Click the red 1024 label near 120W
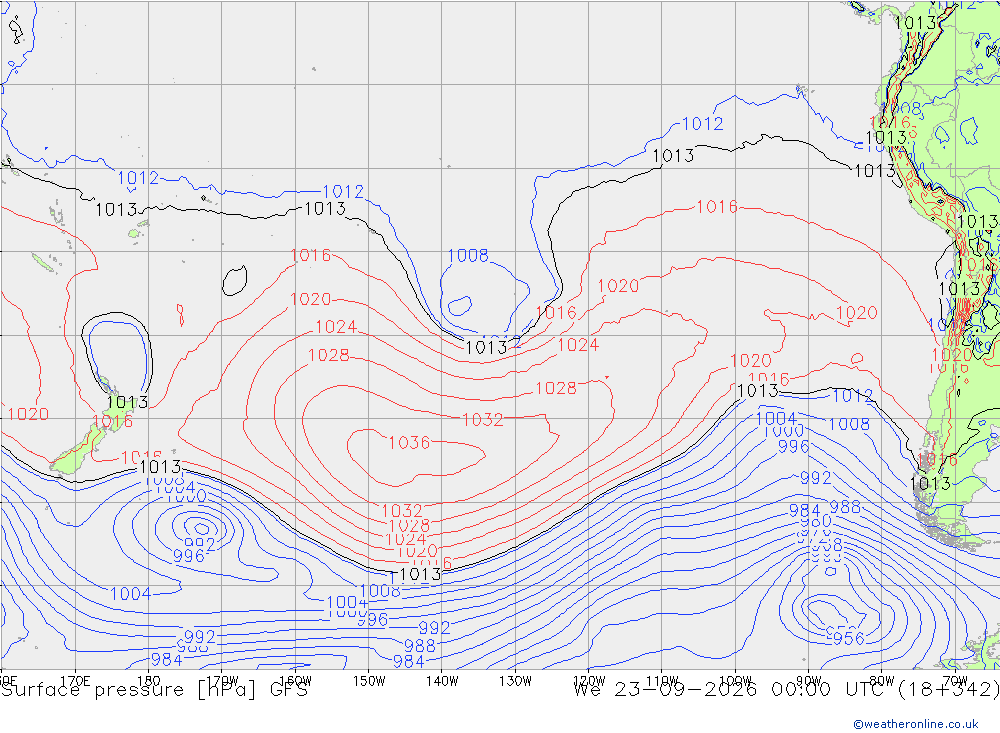Viewport: 1000px width, 733px height. point(578,345)
